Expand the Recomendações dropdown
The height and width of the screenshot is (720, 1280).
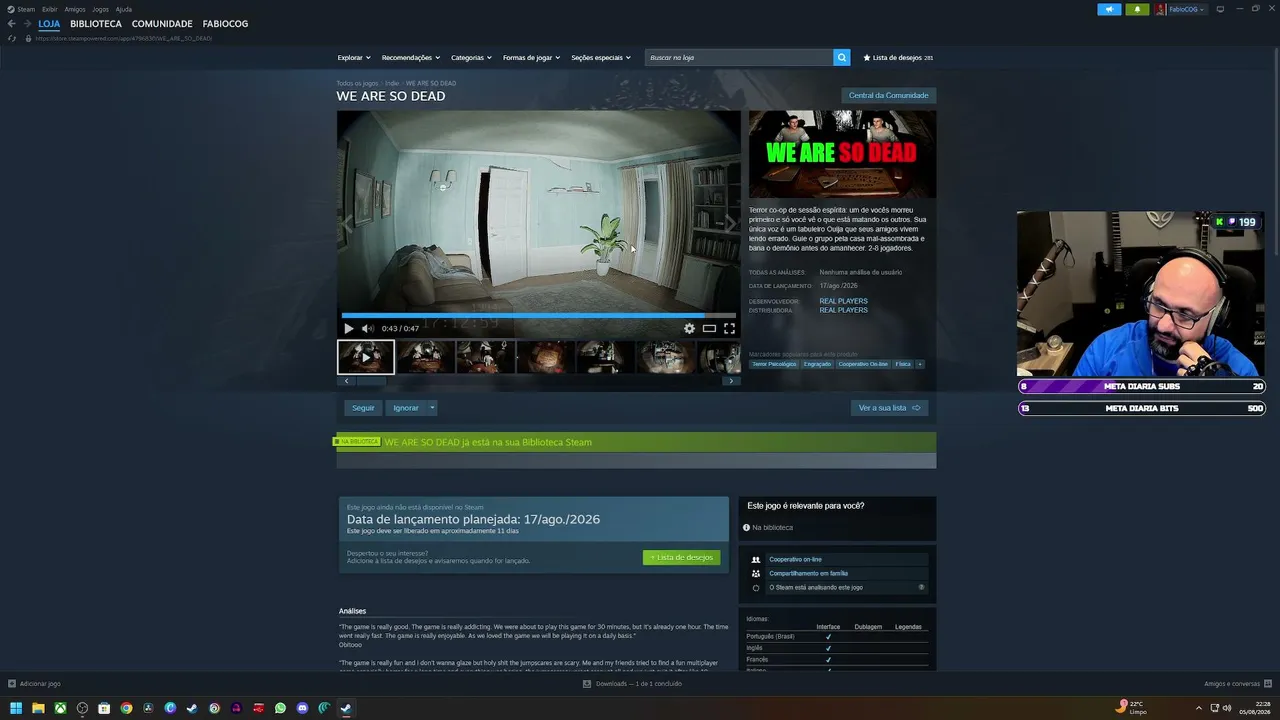click(410, 57)
